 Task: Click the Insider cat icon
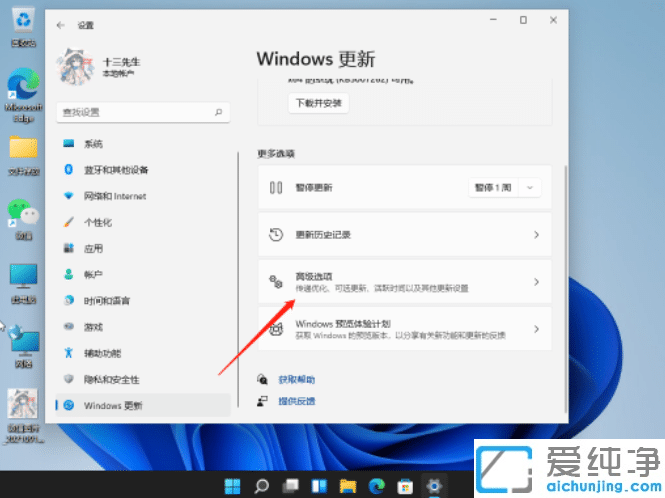(276, 329)
